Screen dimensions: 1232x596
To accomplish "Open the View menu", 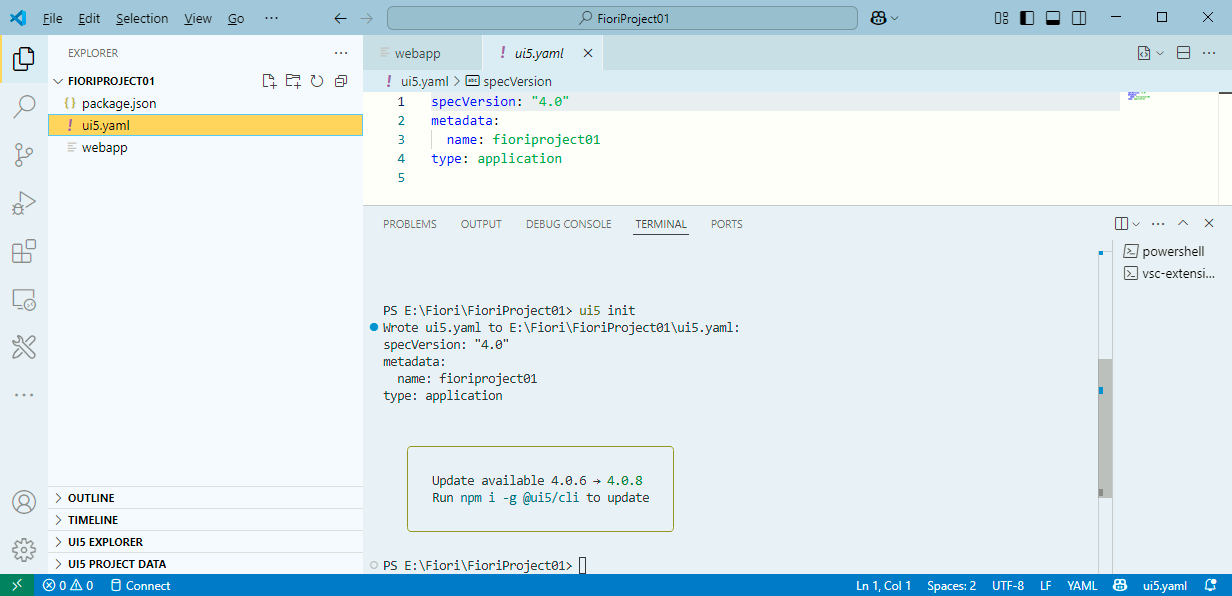I will pyautogui.click(x=198, y=18).
